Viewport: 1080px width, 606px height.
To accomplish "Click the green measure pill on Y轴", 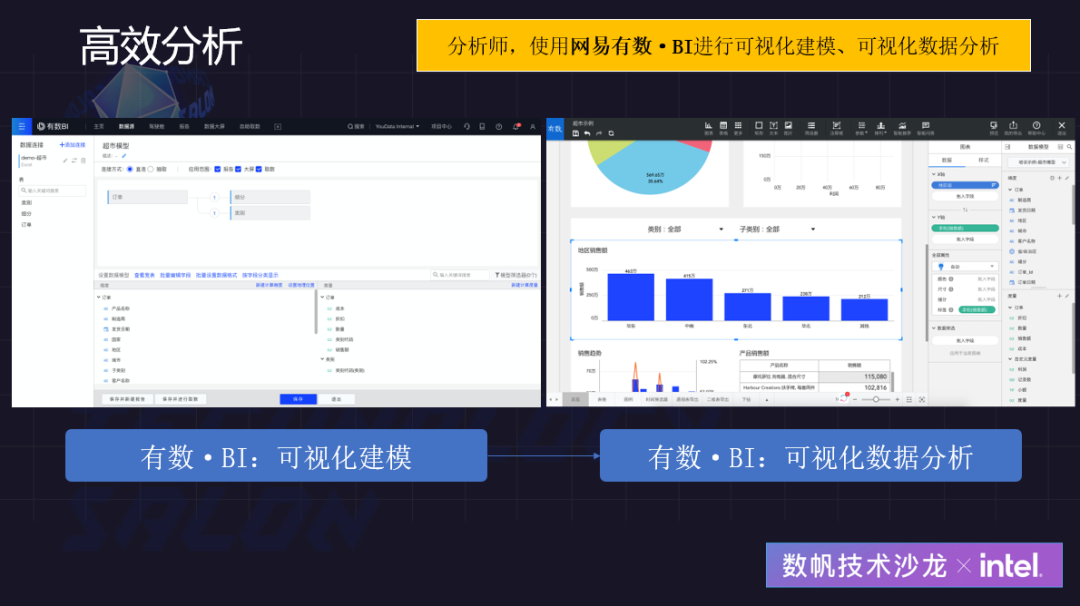I will click(x=965, y=228).
